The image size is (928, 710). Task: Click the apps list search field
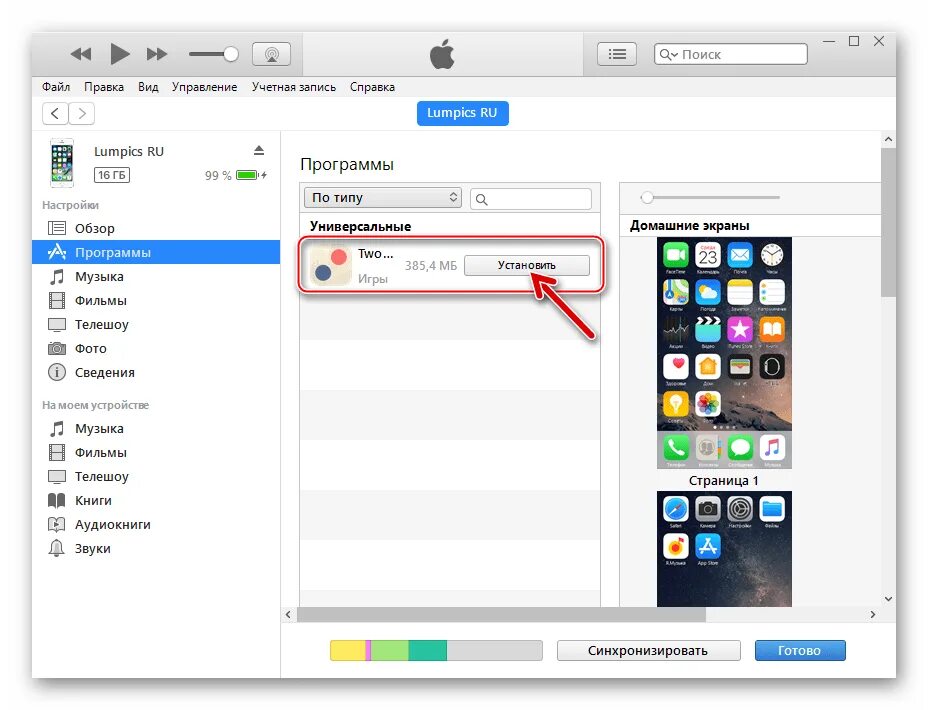pyautogui.click(x=531, y=199)
